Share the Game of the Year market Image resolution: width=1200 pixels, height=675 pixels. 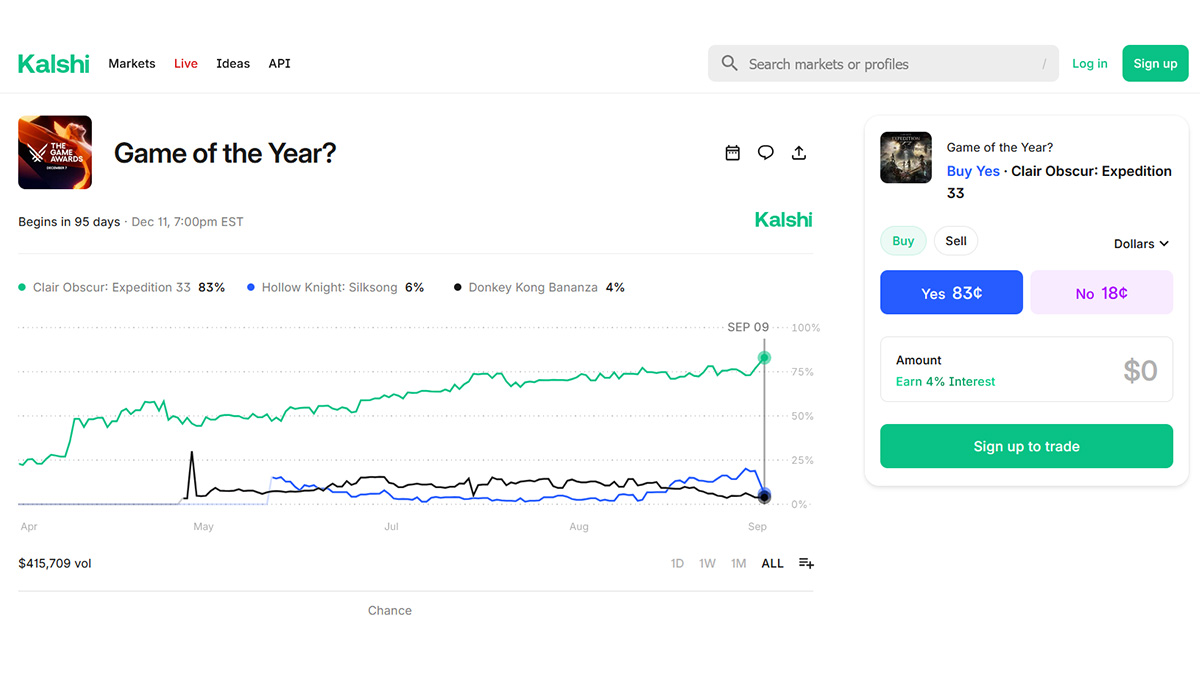tap(799, 152)
